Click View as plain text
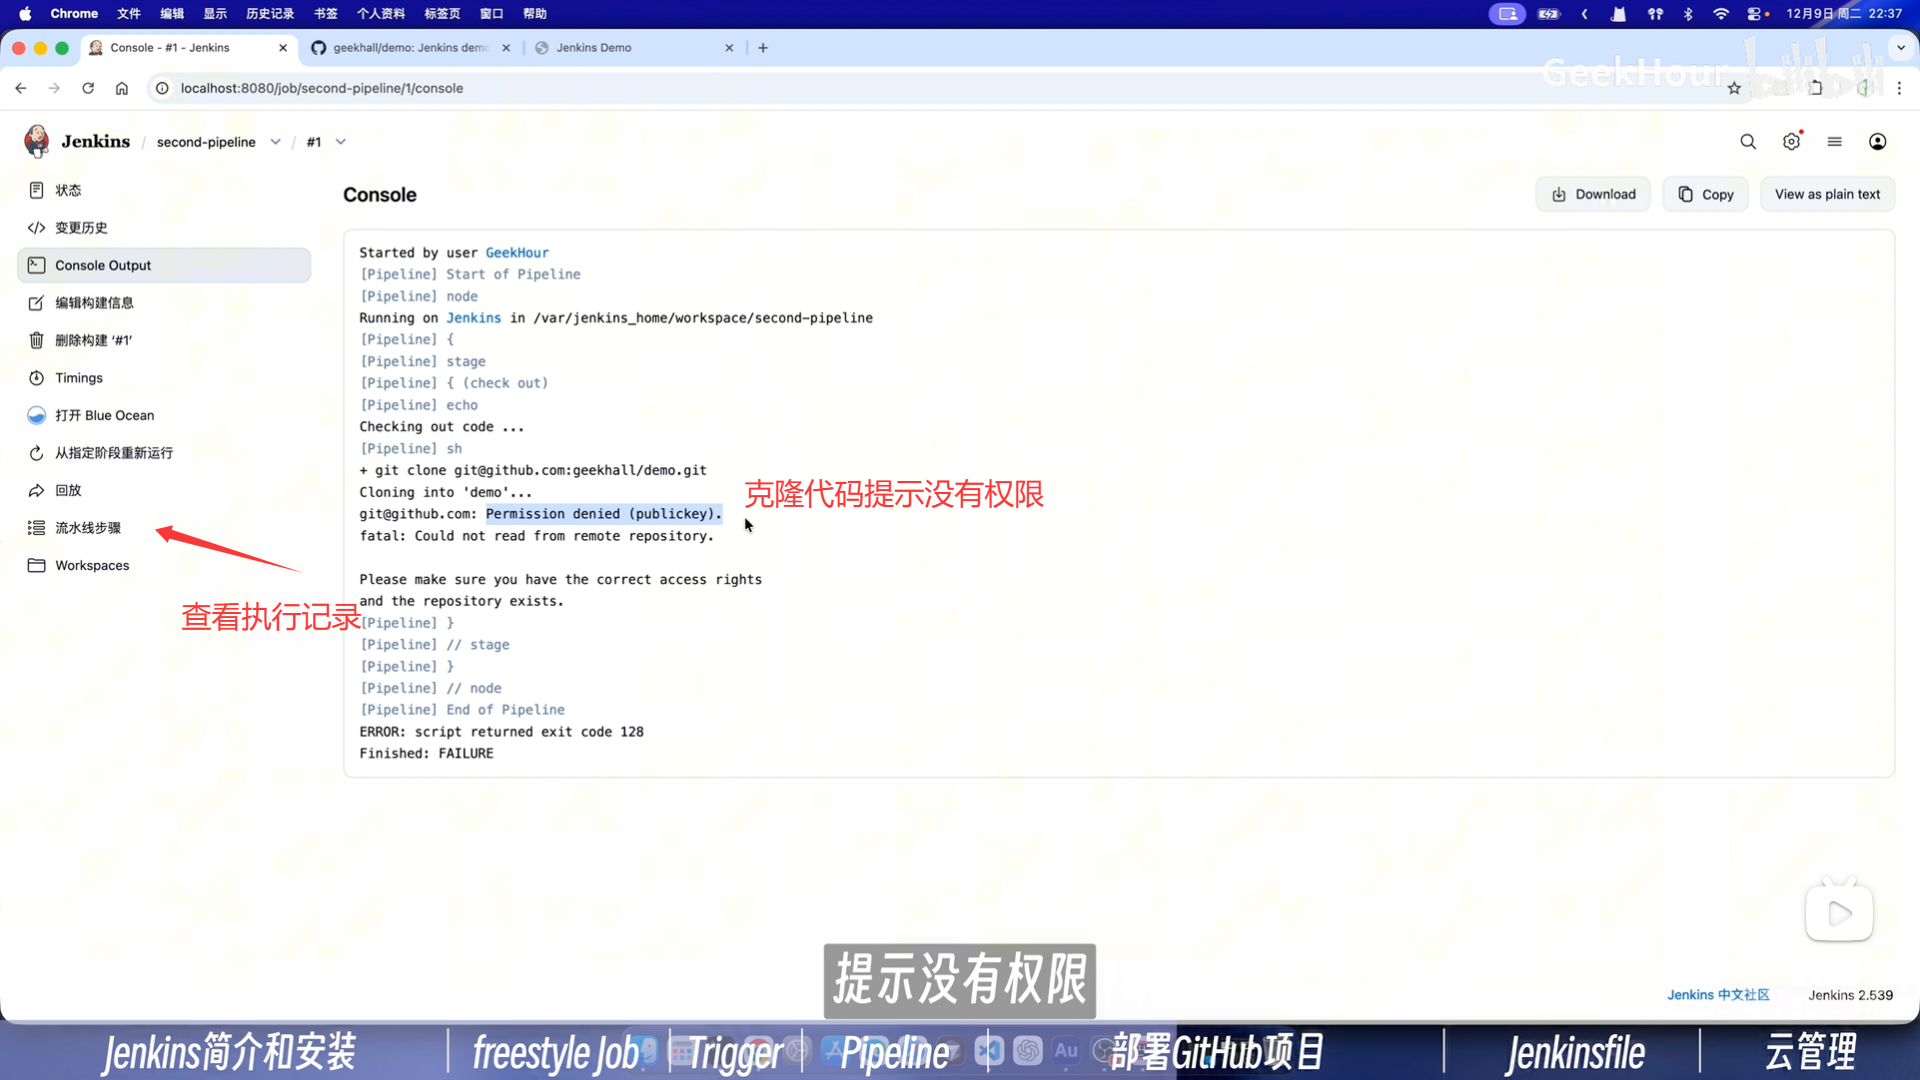Image resolution: width=1920 pixels, height=1080 pixels. coord(1827,194)
